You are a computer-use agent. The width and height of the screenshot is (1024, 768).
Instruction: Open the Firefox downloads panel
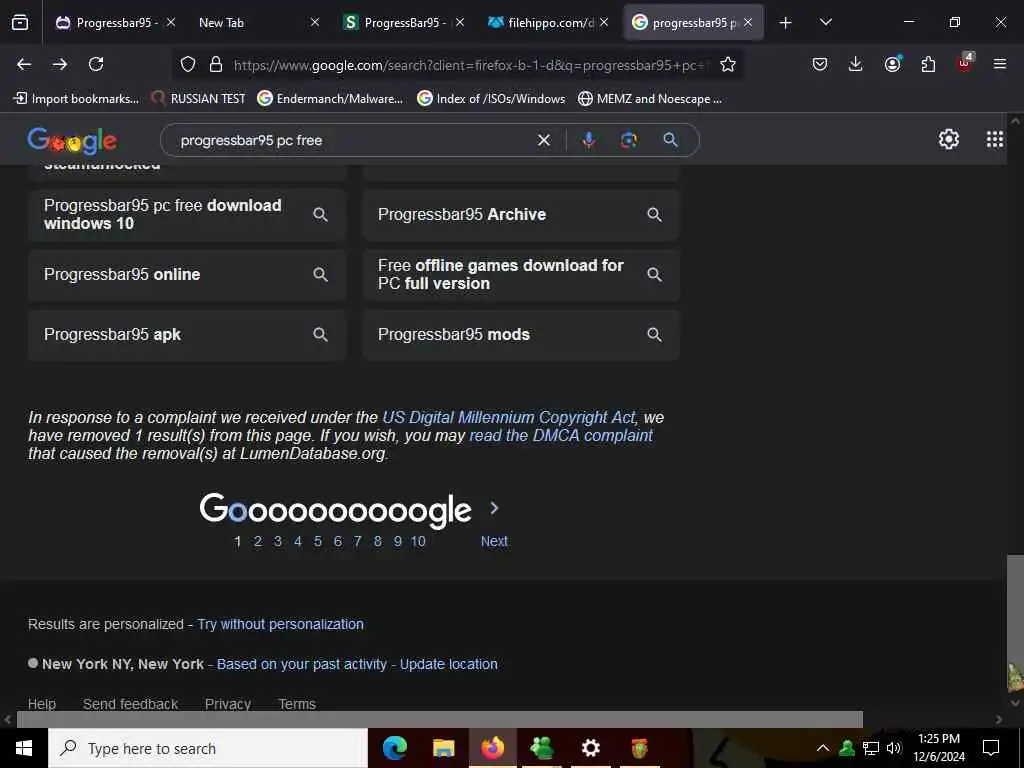856,64
